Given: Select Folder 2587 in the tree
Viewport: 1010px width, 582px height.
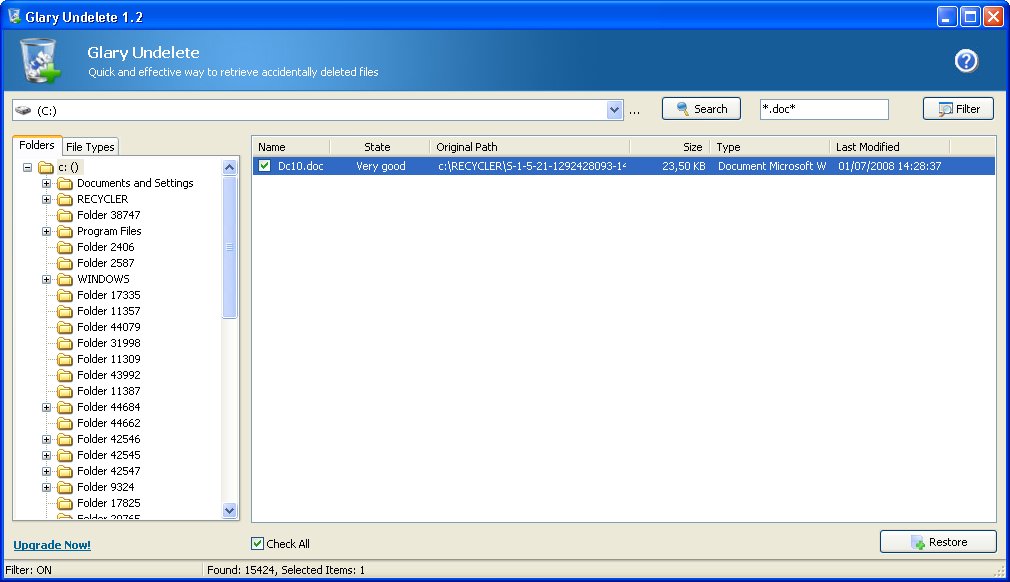Looking at the screenshot, I should pos(106,263).
